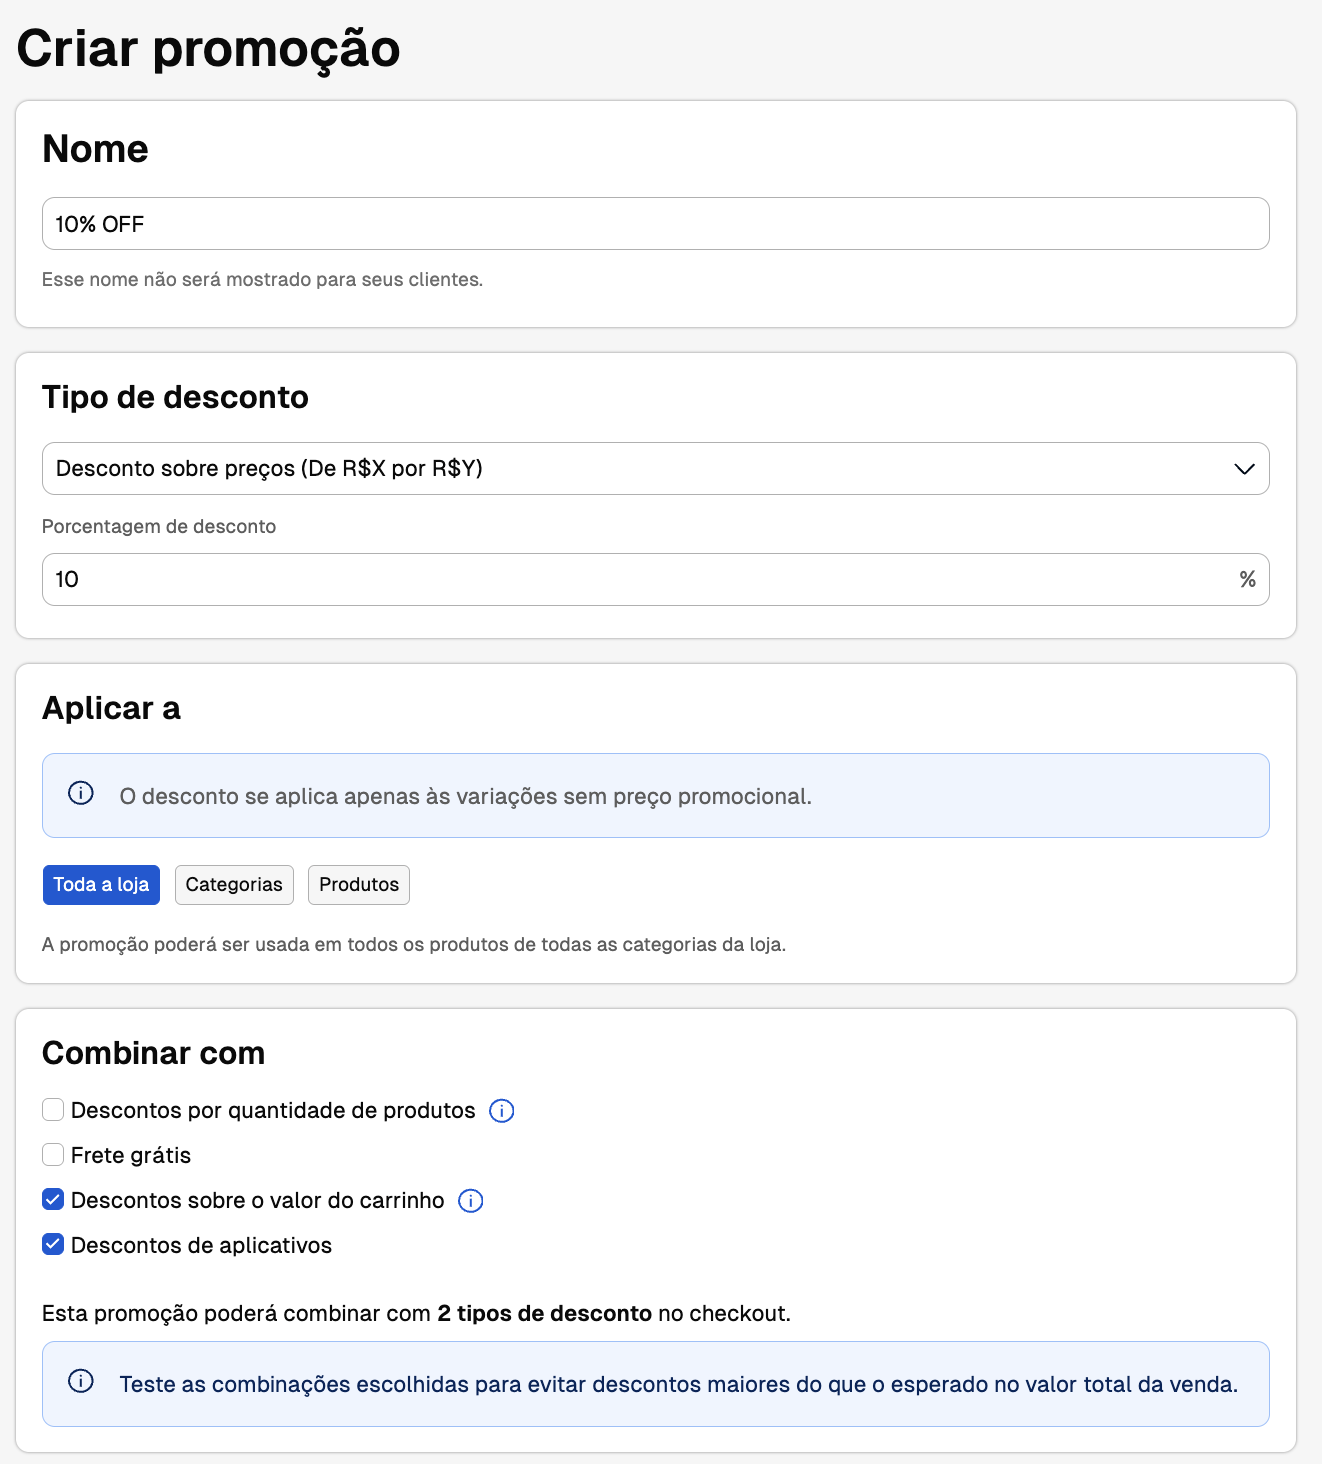Viewport: 1322px width, 1464px height.
Task: Click the percent symbol in discount field
Action: pyautogui.click(x=1247, y=580)
